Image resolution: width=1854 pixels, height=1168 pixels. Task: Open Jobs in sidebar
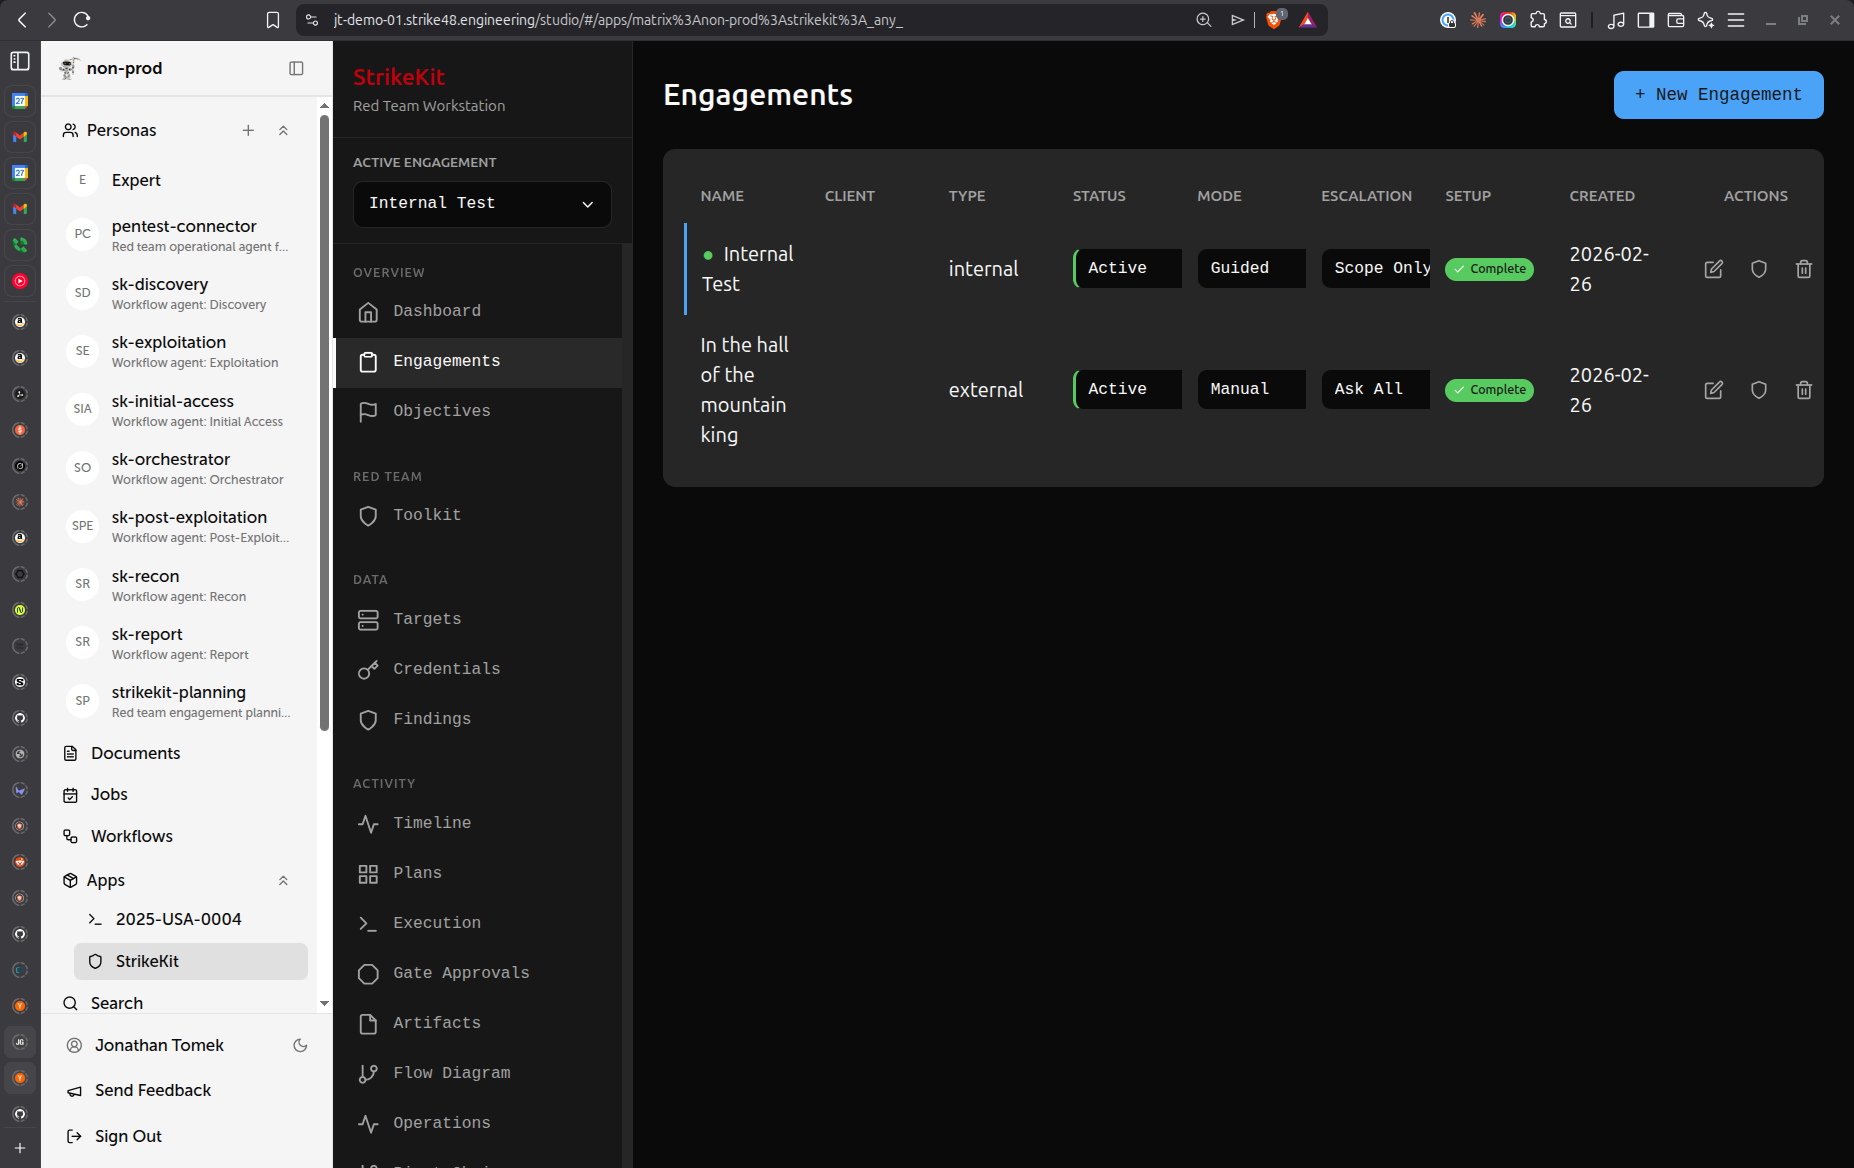(x=109, y=794)
